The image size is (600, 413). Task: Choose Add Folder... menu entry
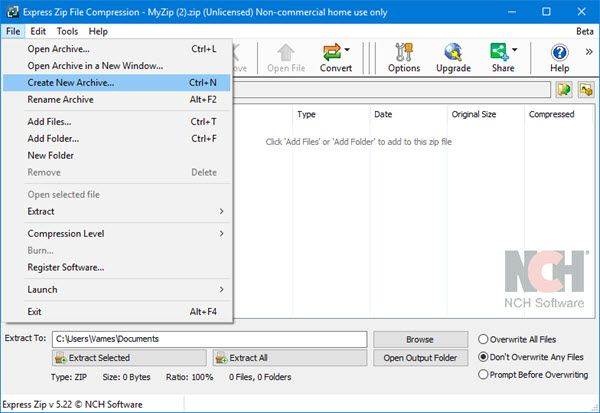(117, 139)
